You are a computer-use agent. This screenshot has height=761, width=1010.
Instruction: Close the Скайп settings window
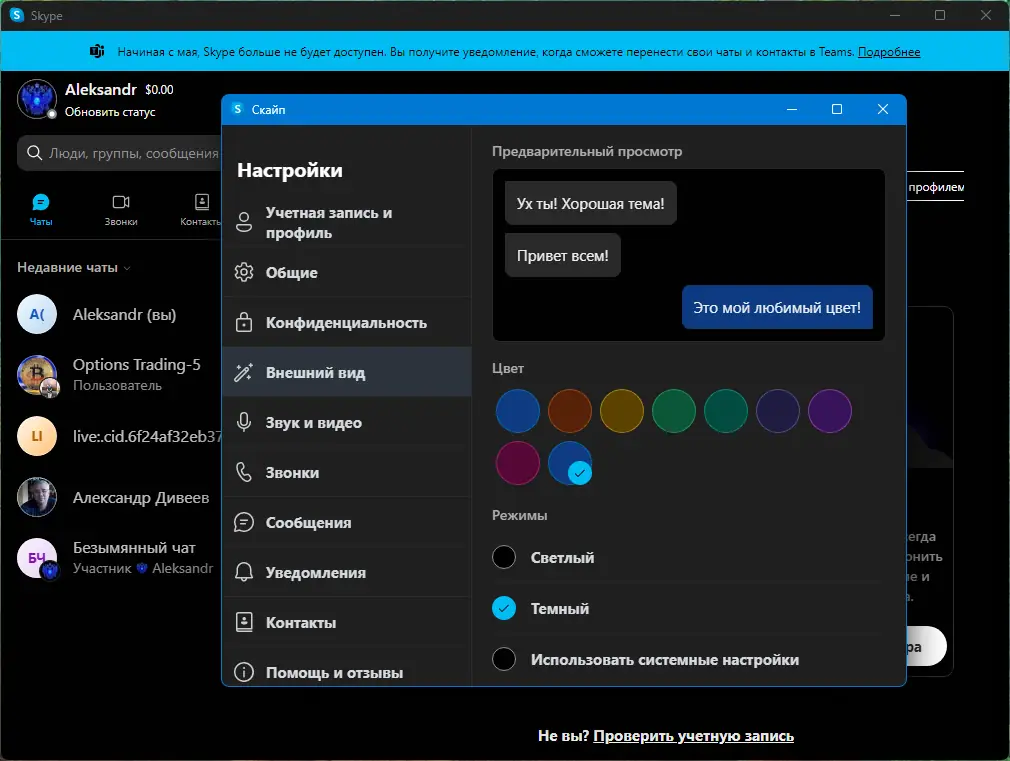tap(882, 110)
